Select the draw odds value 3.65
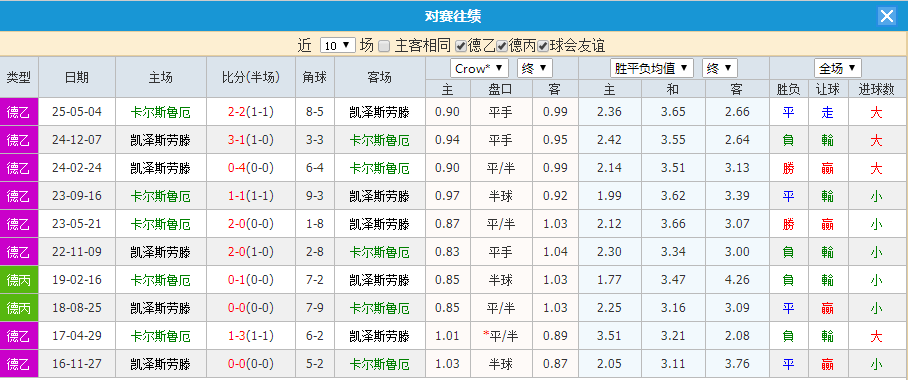908x380 pixels. coord(673,112)
